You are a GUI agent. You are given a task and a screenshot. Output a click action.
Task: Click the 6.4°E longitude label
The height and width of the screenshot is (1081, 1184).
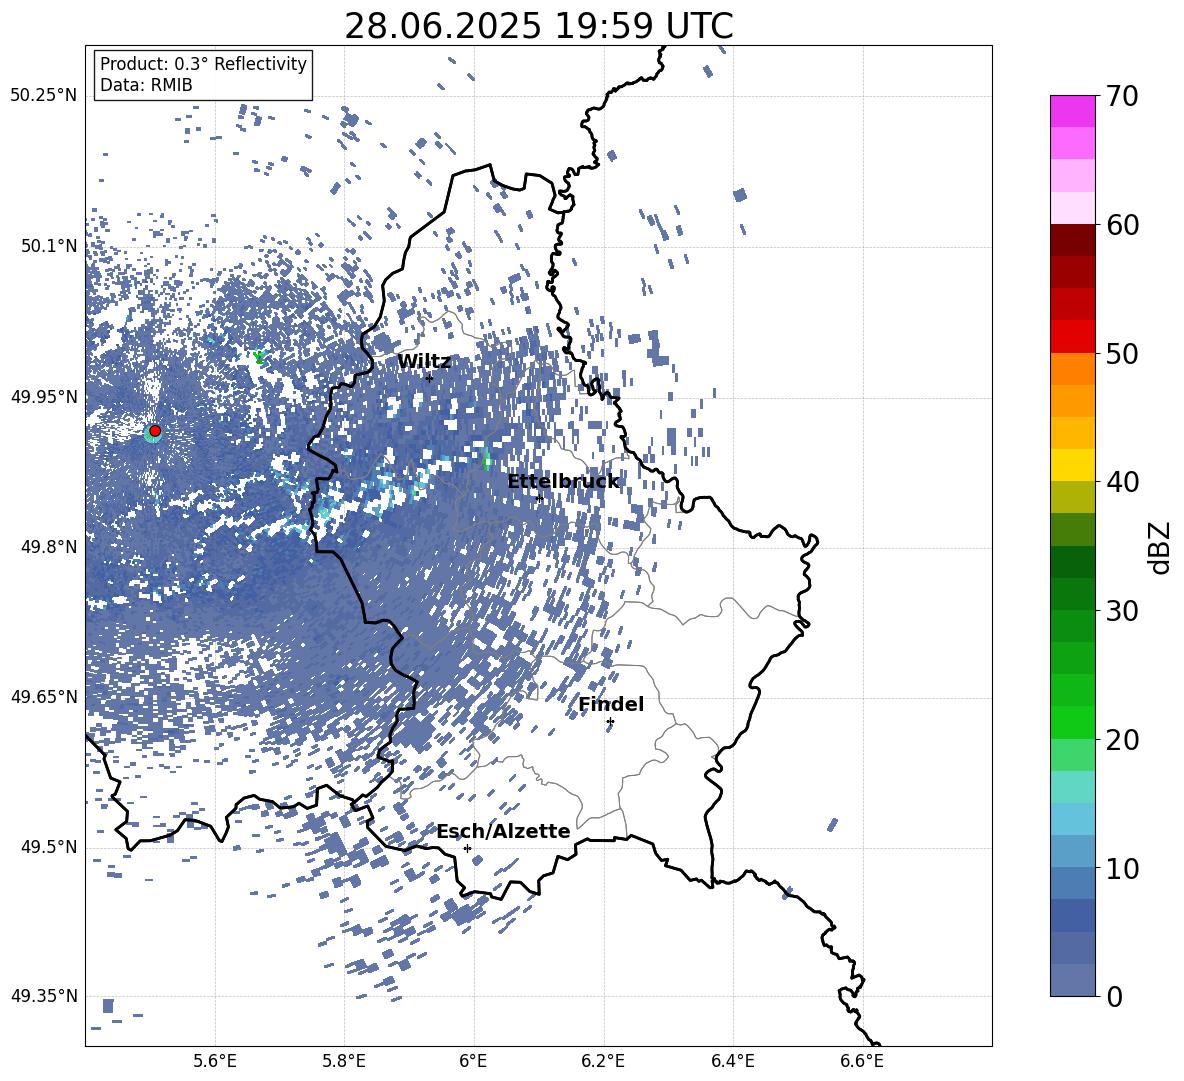[x=732, y=1061]
